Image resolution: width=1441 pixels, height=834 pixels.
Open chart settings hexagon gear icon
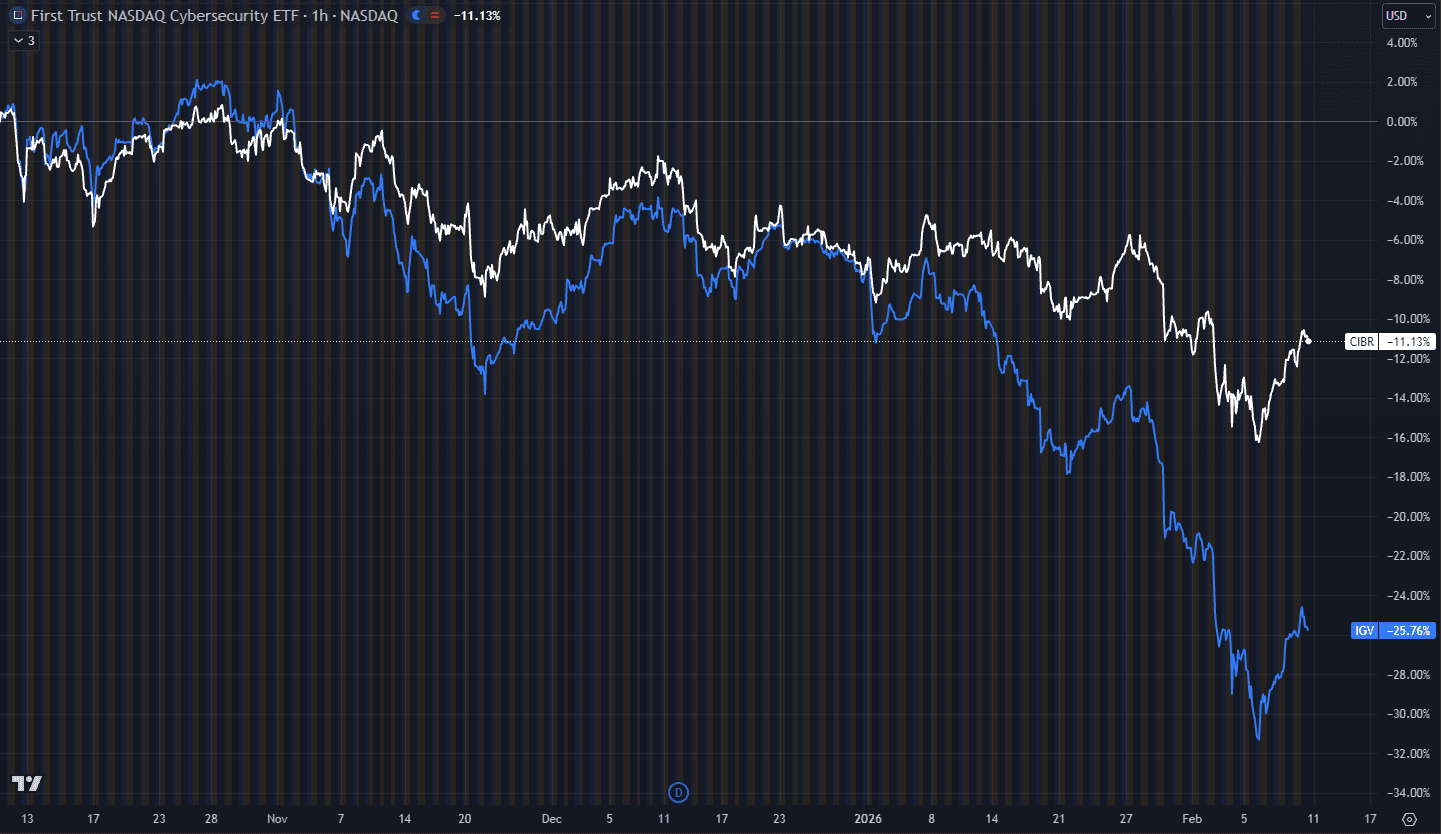(1410, 819)
